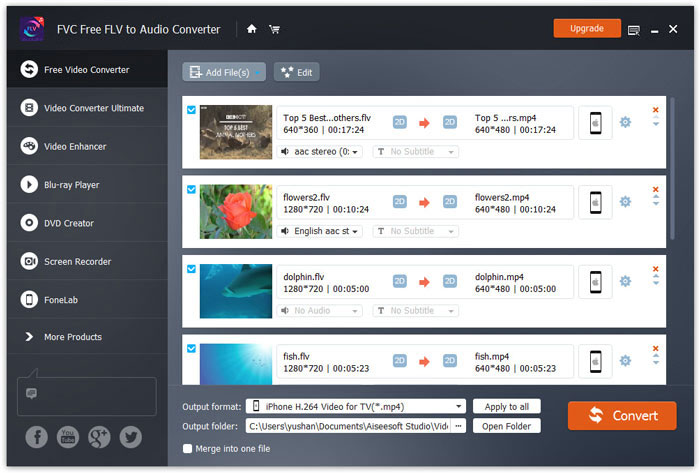Click Apply to all button

507,407
